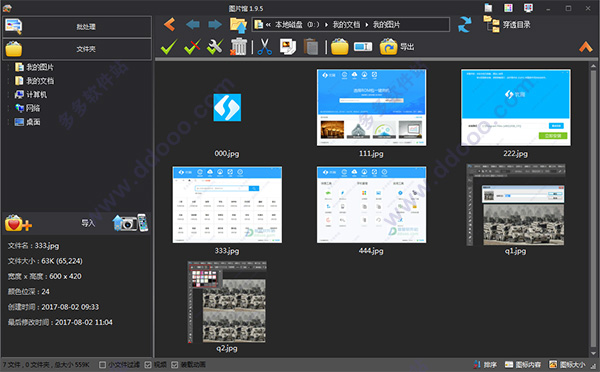Select thumbnail q2.jpg
The width and height of the screenshot is (600, 372).
pyautogui.click(x=227, y=302)
